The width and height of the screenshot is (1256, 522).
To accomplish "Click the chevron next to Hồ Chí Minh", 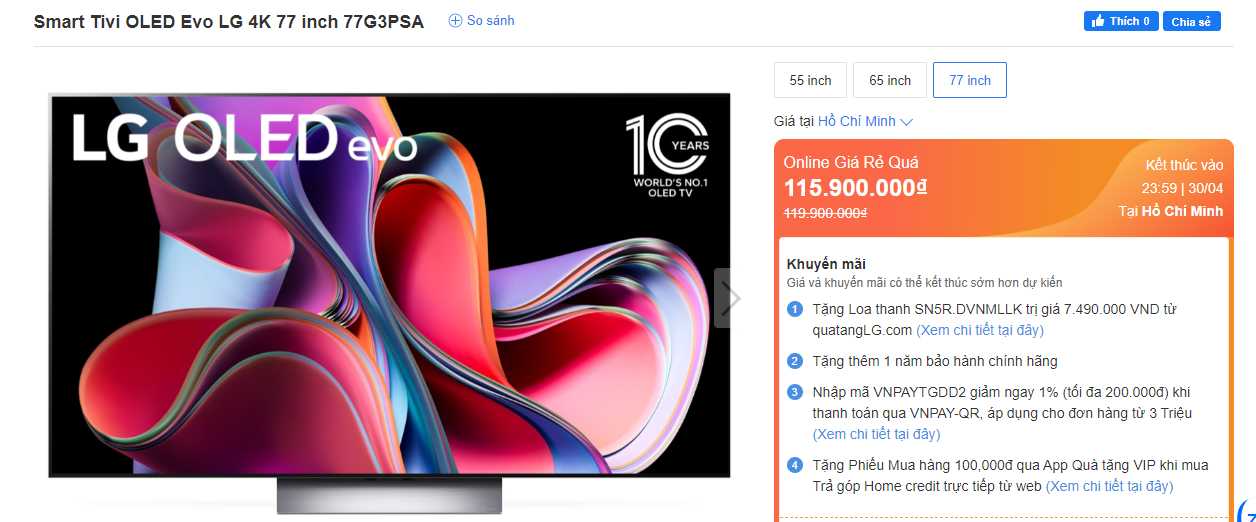I will (x=907, y=122).
